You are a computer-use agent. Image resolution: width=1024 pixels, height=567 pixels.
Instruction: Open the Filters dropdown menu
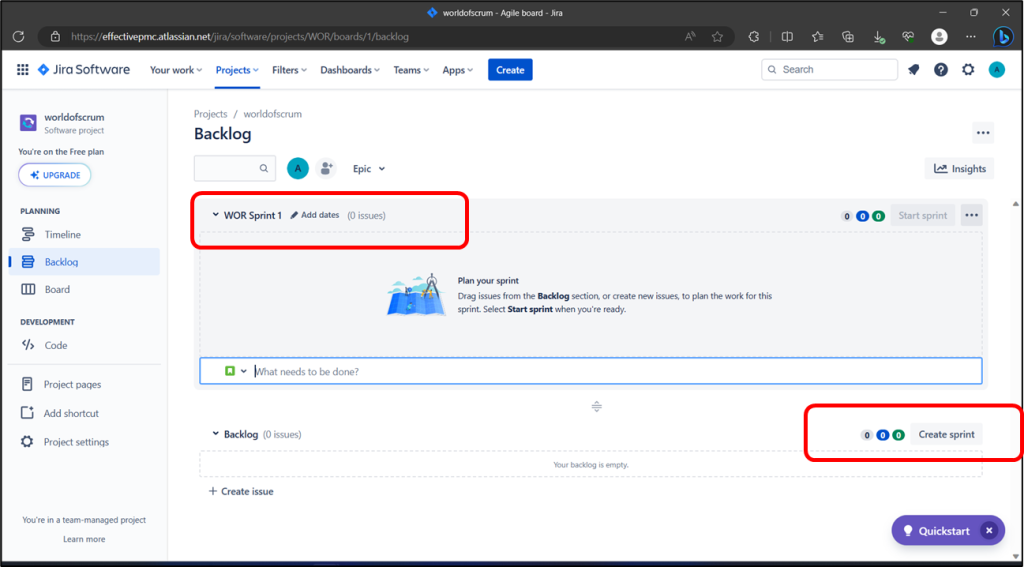tap(289, 70)
